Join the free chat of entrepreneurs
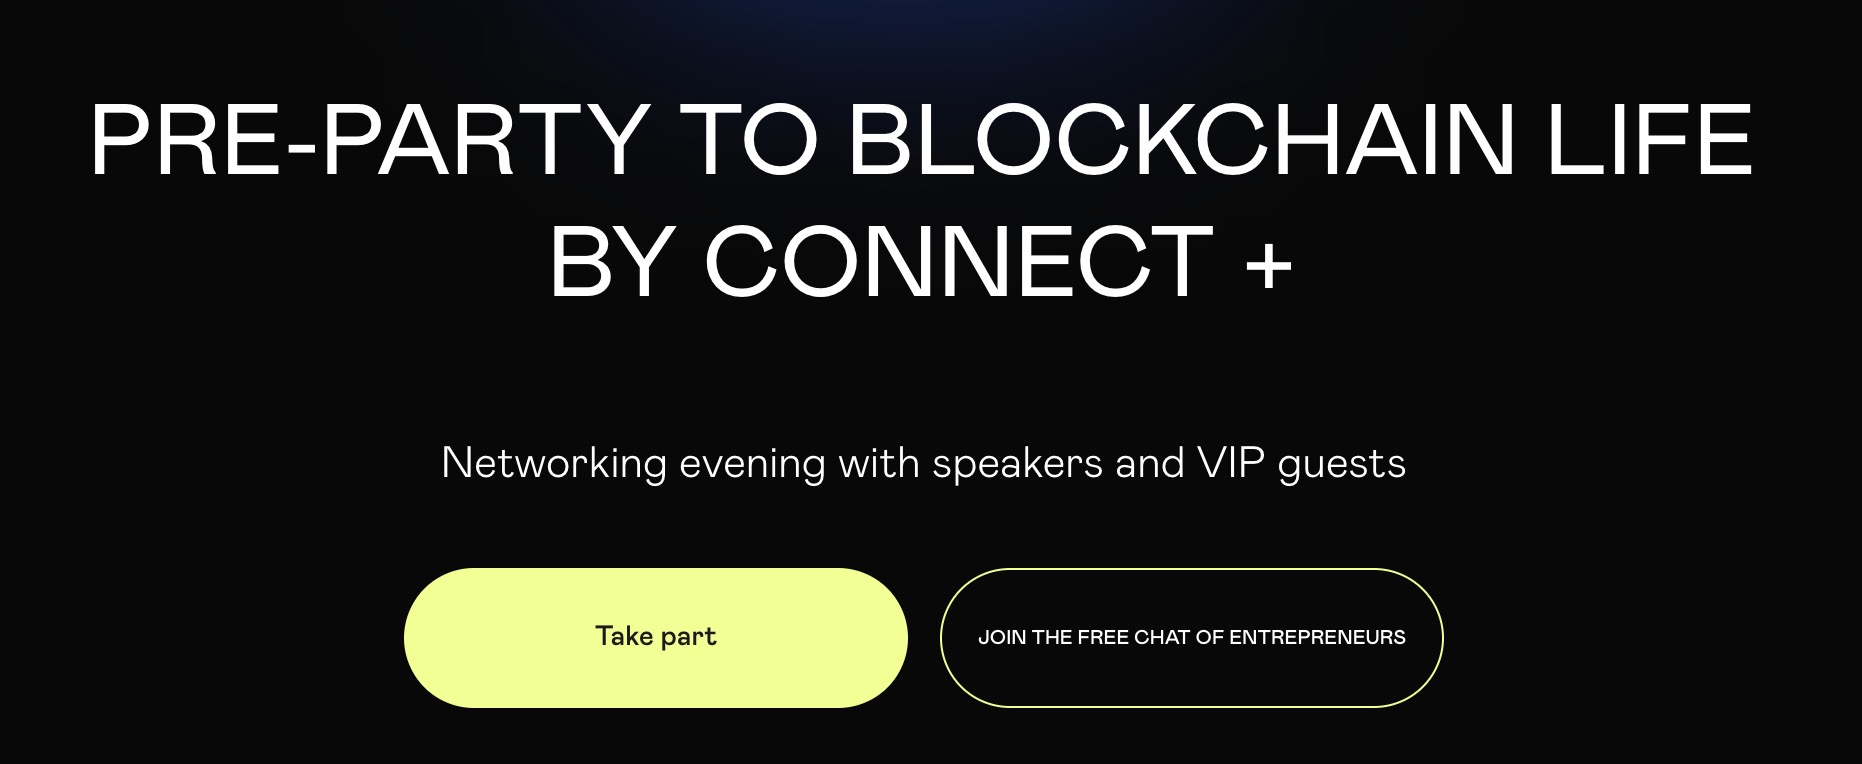1862x764 pixels. point(1191,638)
